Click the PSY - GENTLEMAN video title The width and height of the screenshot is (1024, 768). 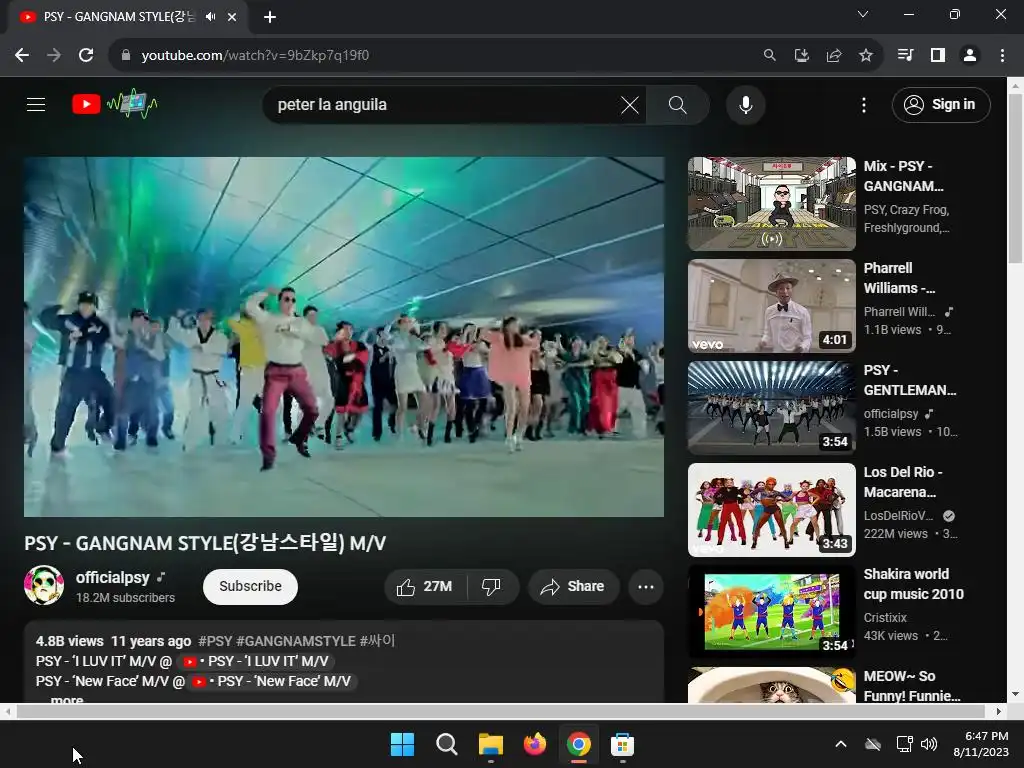click(910, 380)
